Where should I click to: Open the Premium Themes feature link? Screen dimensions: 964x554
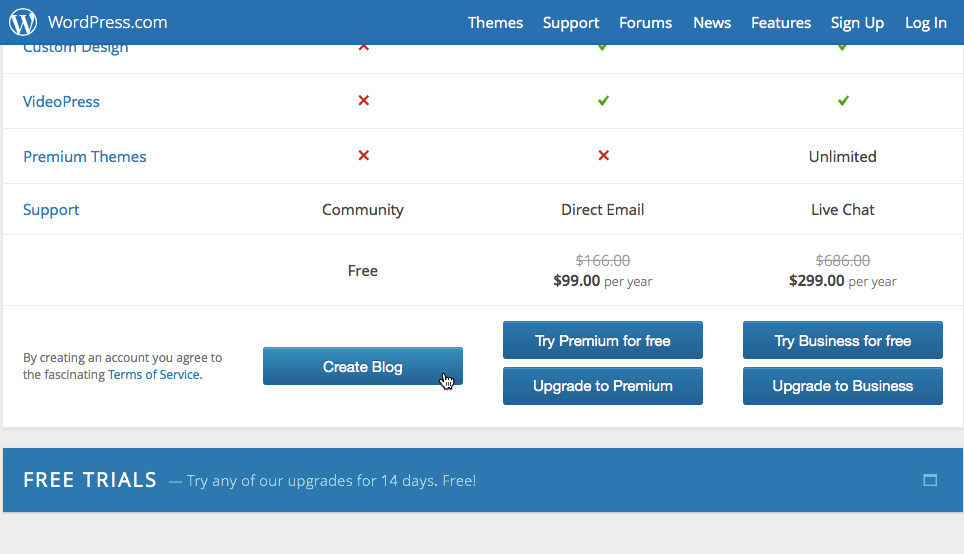tap(84, 157)
